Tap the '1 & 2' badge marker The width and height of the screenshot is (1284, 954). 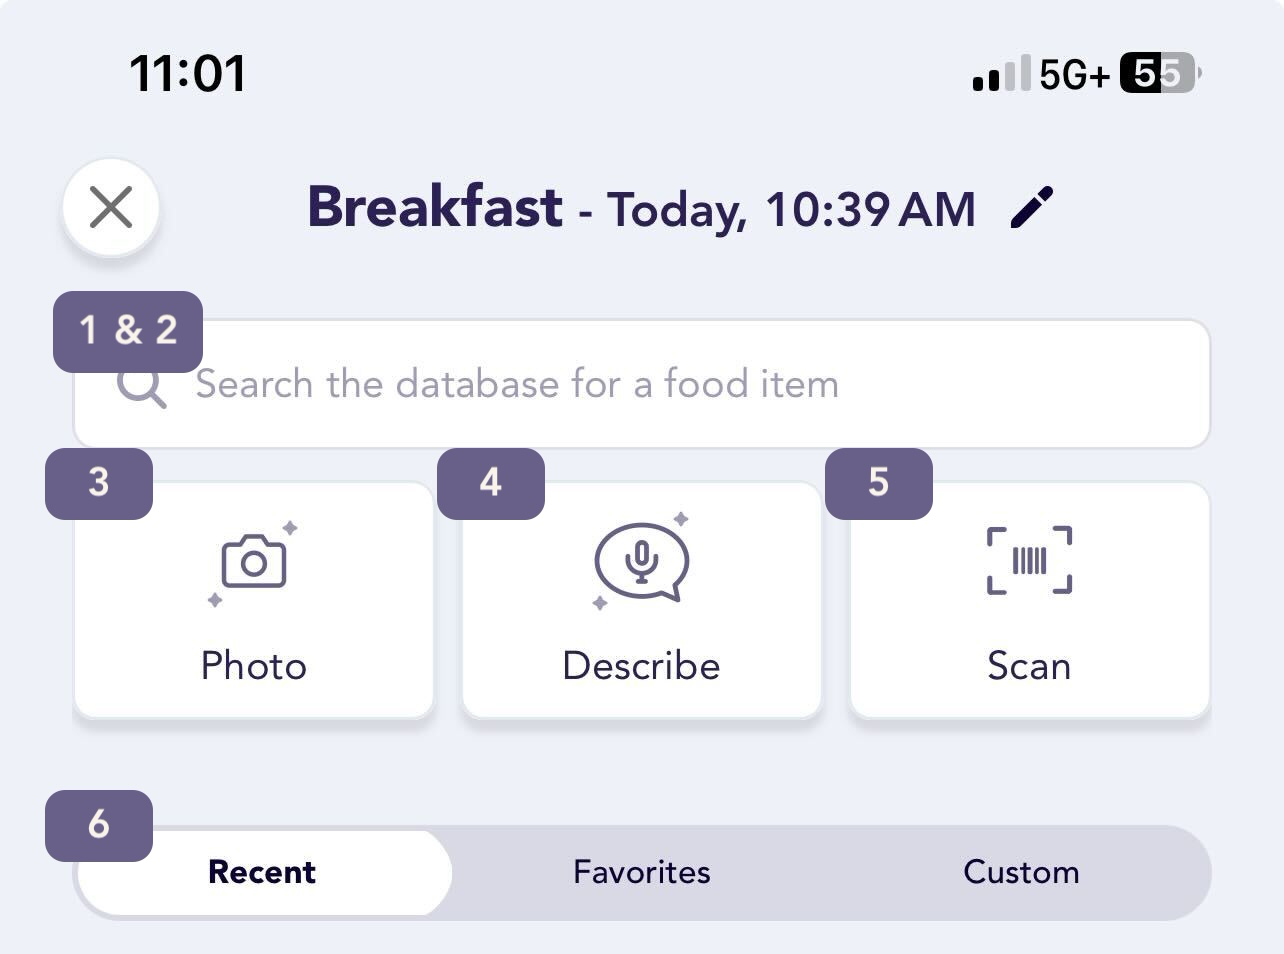[128, 331]
